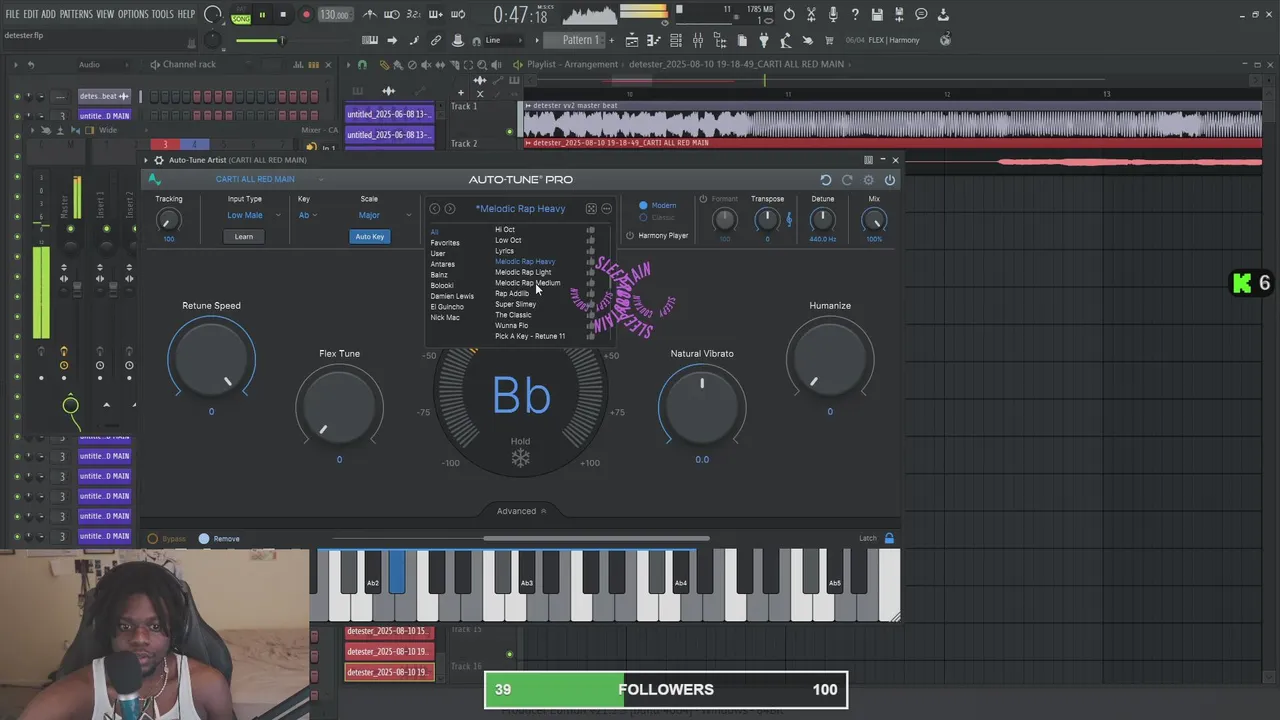Open preset options three-dot menu

(x=606, y=209)
